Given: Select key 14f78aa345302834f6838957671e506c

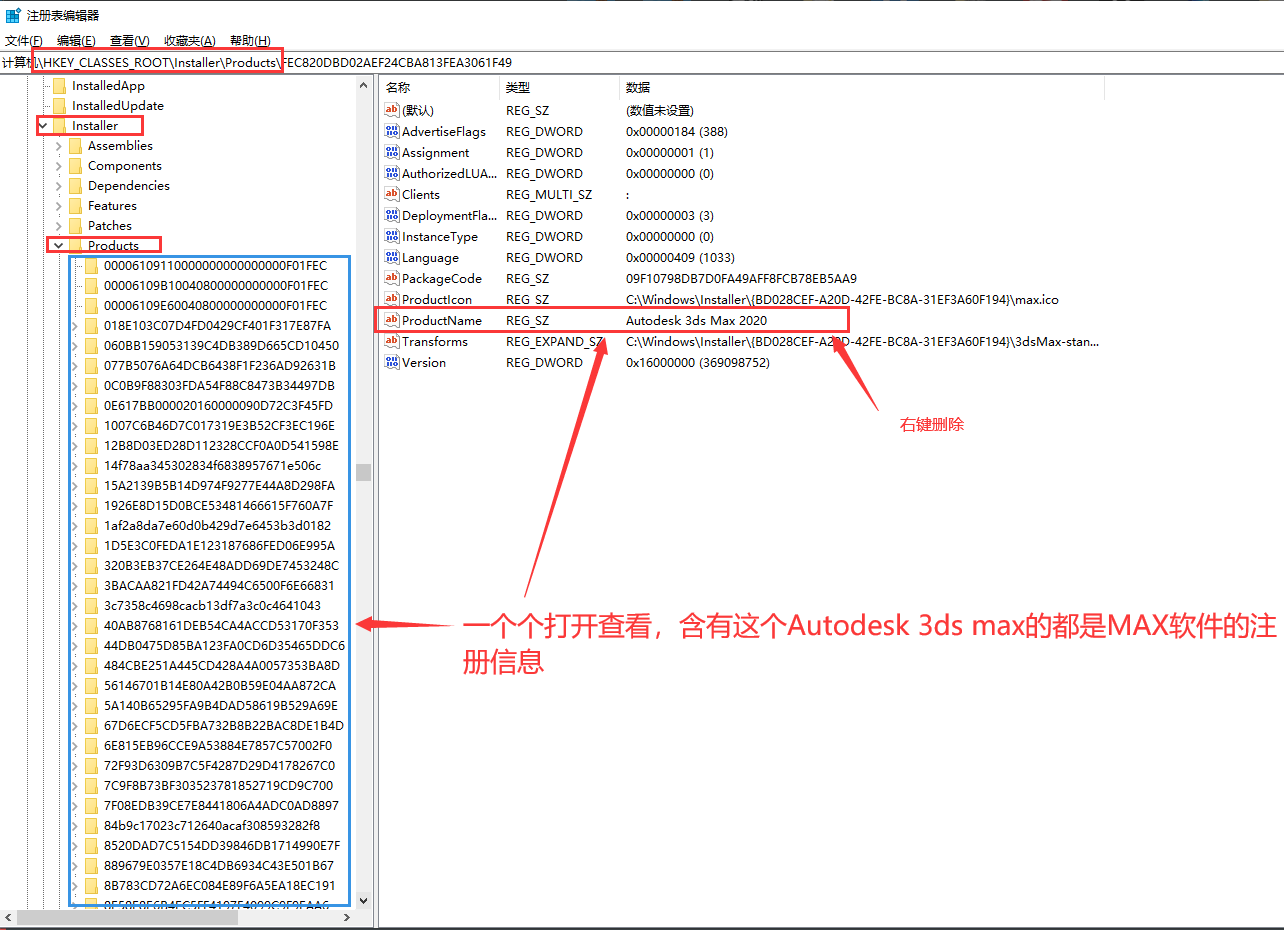Looking at the screenshot, I should (212, 465).
